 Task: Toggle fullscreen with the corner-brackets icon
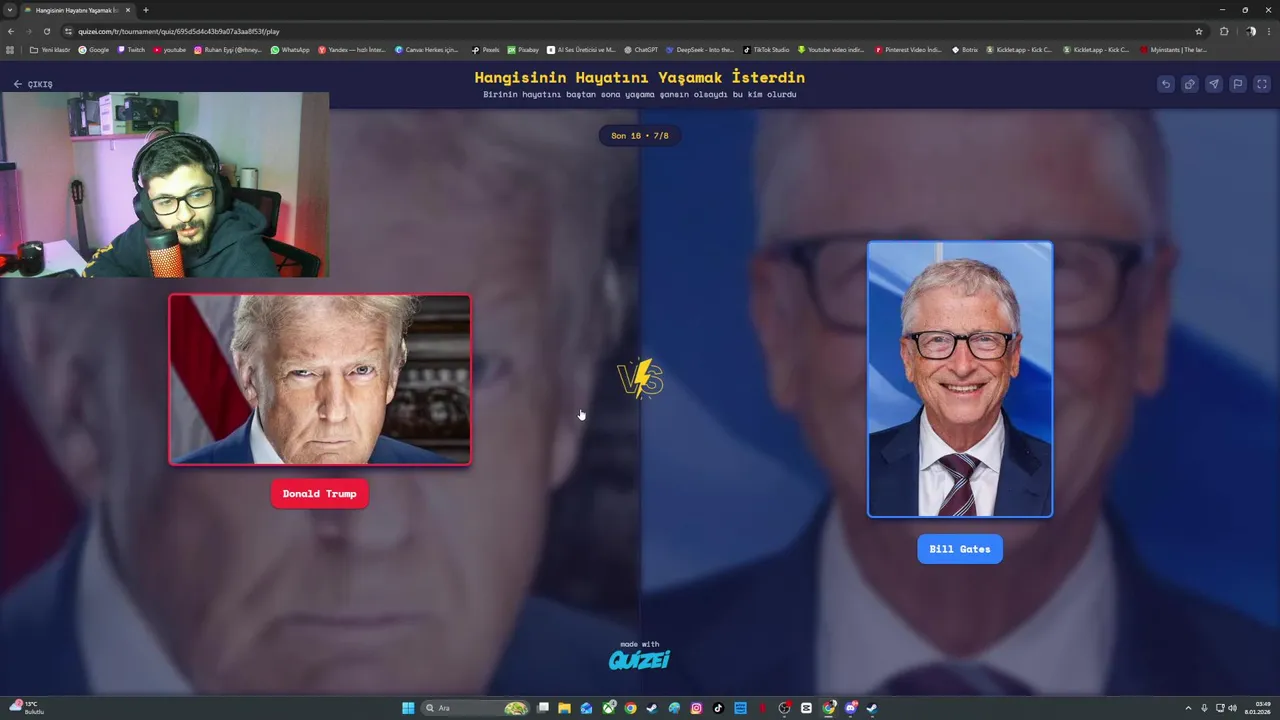tap(1262, 84)
